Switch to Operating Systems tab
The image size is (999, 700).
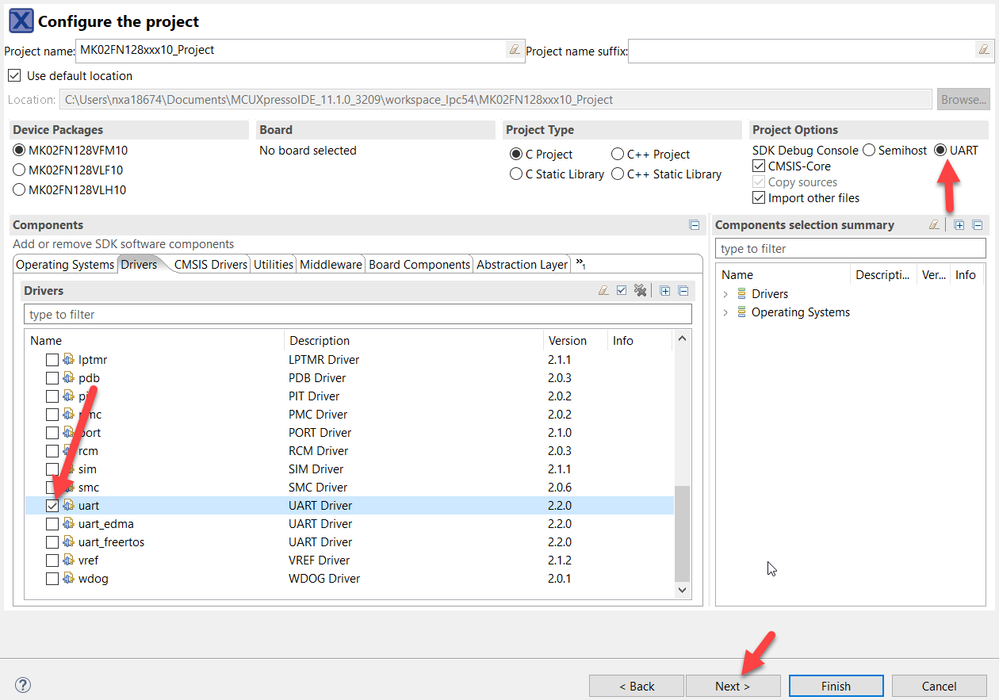[65, 264]
